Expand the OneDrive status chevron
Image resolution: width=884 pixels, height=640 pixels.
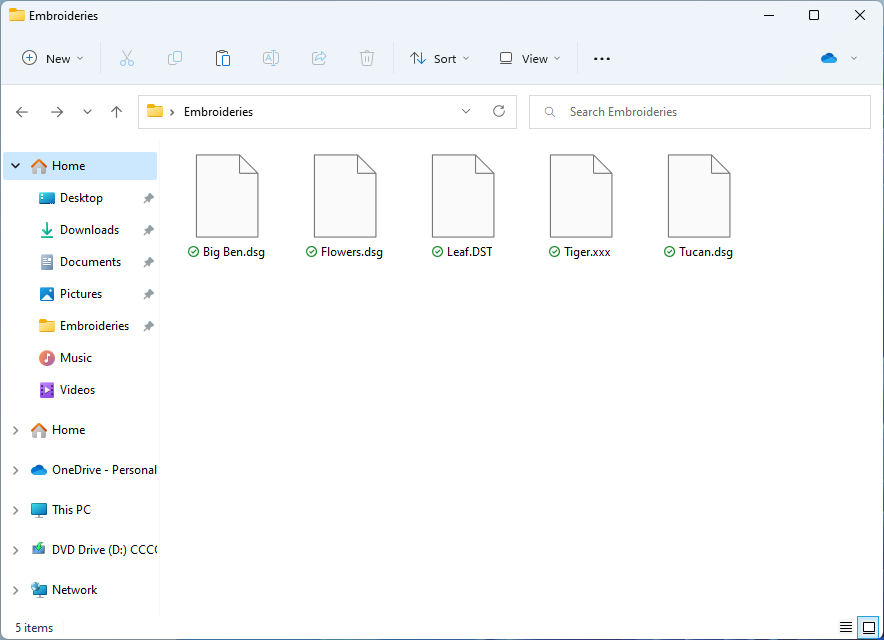pyautogui.click(x=854, y=58)
